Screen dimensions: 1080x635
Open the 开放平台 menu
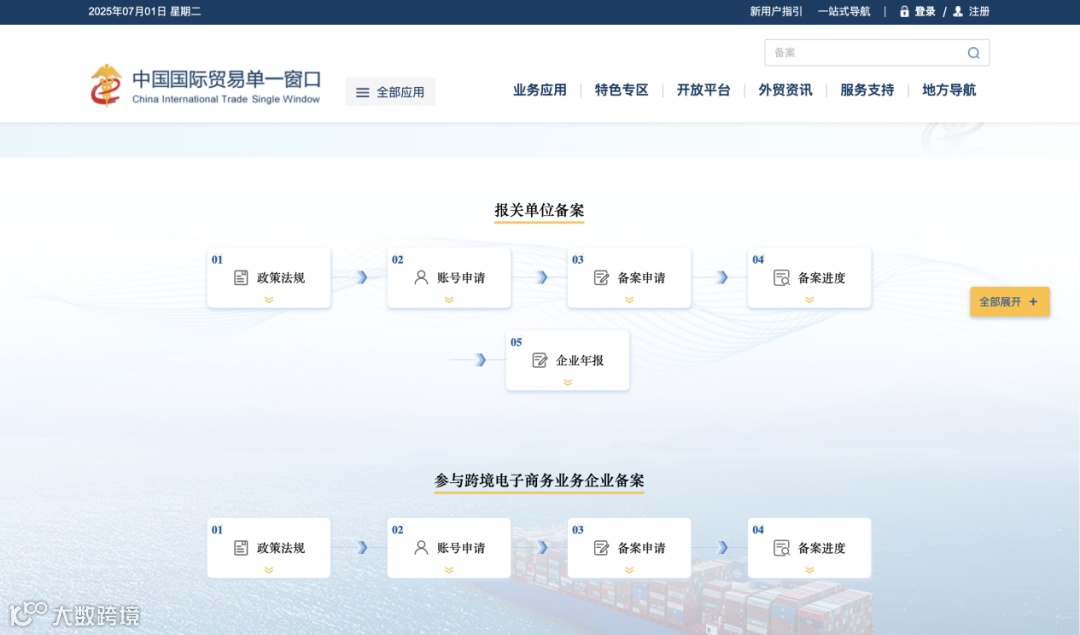(703, 90)
